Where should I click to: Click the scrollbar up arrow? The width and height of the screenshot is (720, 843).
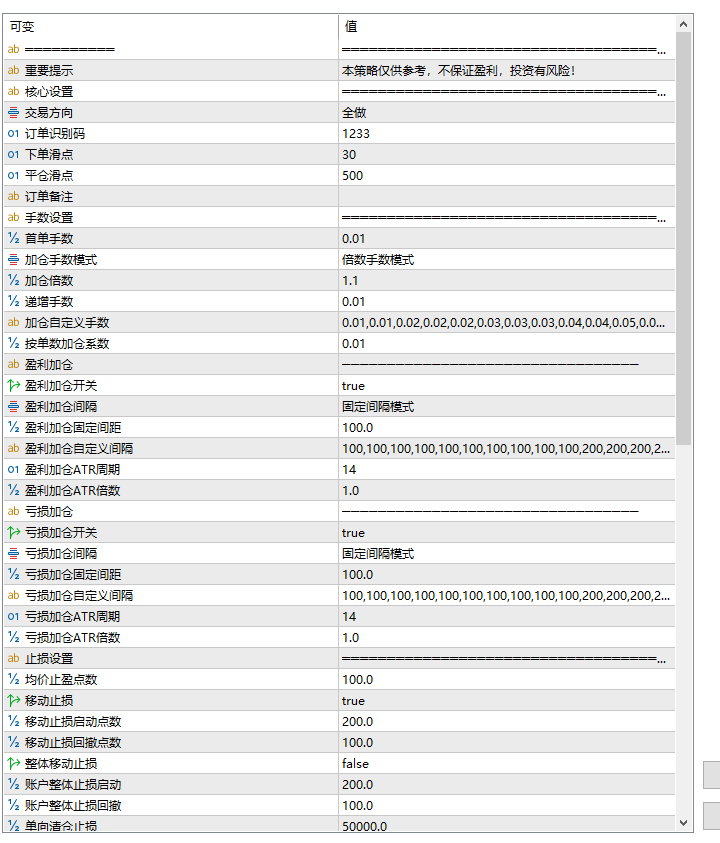[683, 24]
